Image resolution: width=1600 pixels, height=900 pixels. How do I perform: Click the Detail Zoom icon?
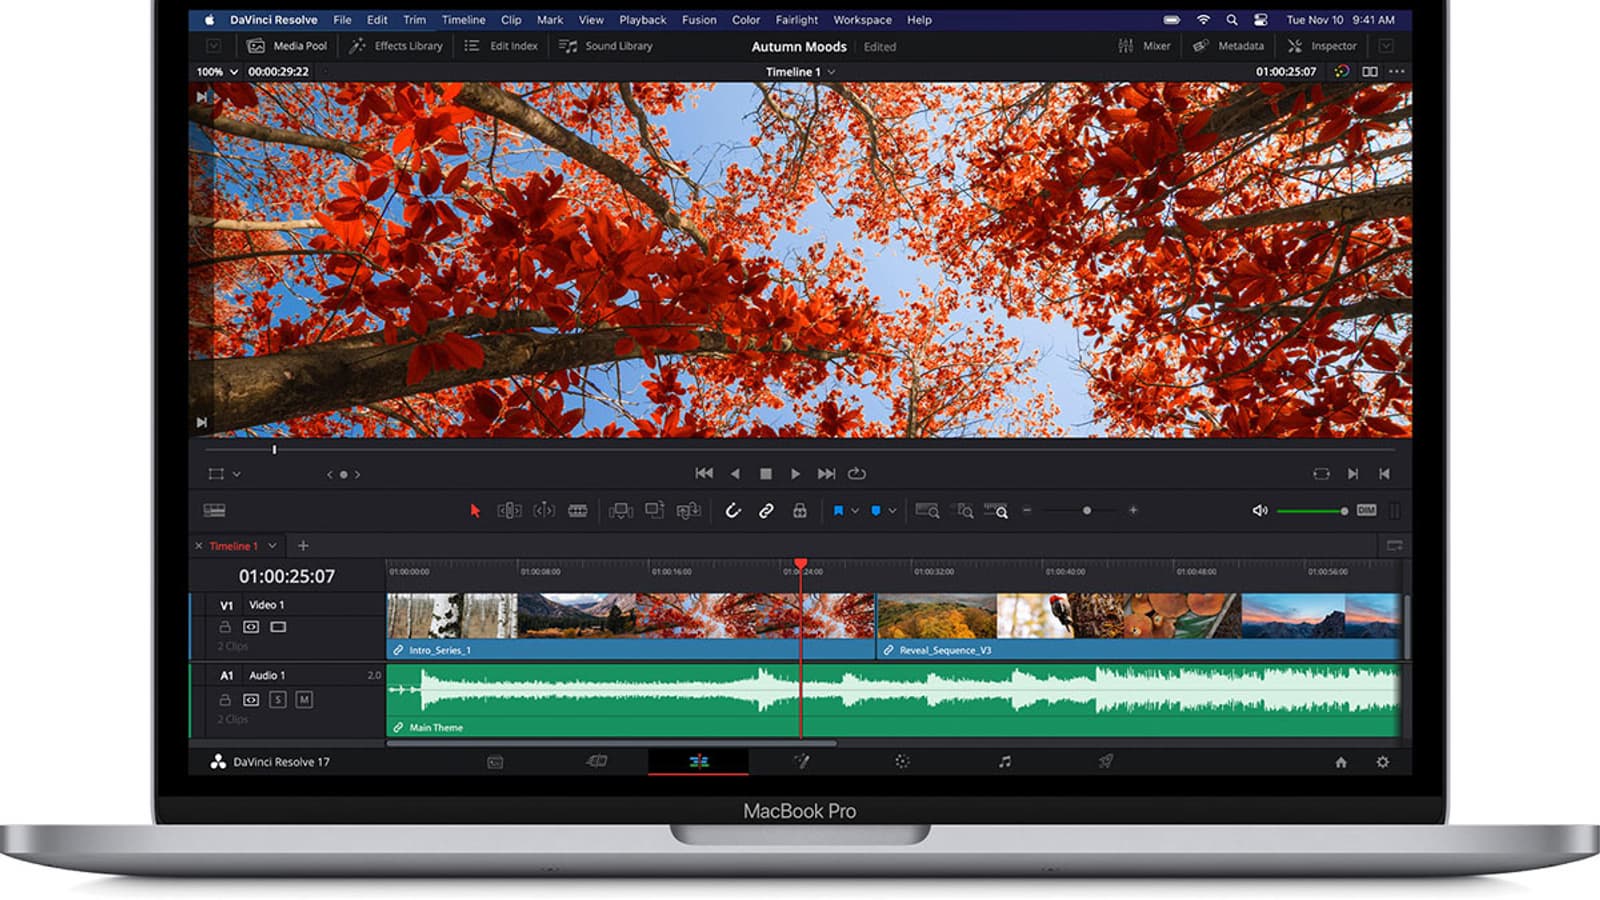(962, 511)
